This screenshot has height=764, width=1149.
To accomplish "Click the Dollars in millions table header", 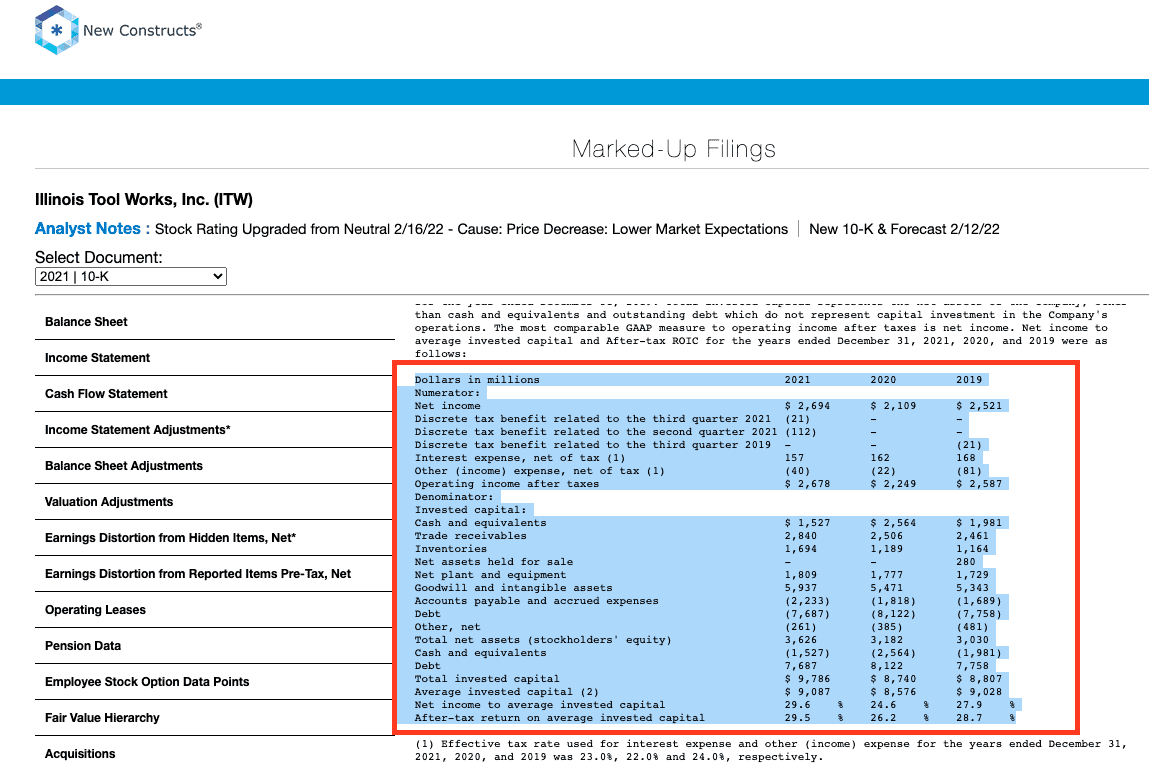I will coord(477,379).
